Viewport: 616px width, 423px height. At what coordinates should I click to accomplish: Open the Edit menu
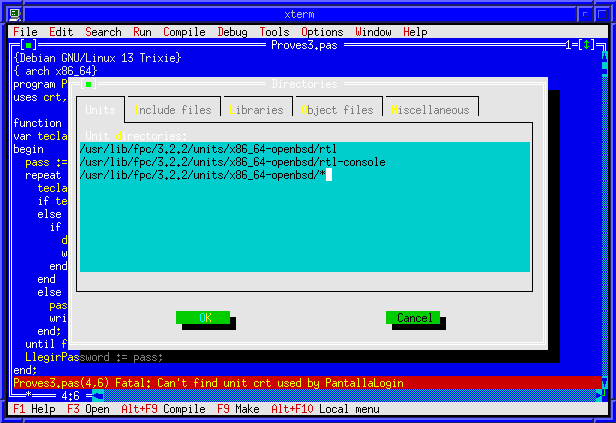pos(61,32)
